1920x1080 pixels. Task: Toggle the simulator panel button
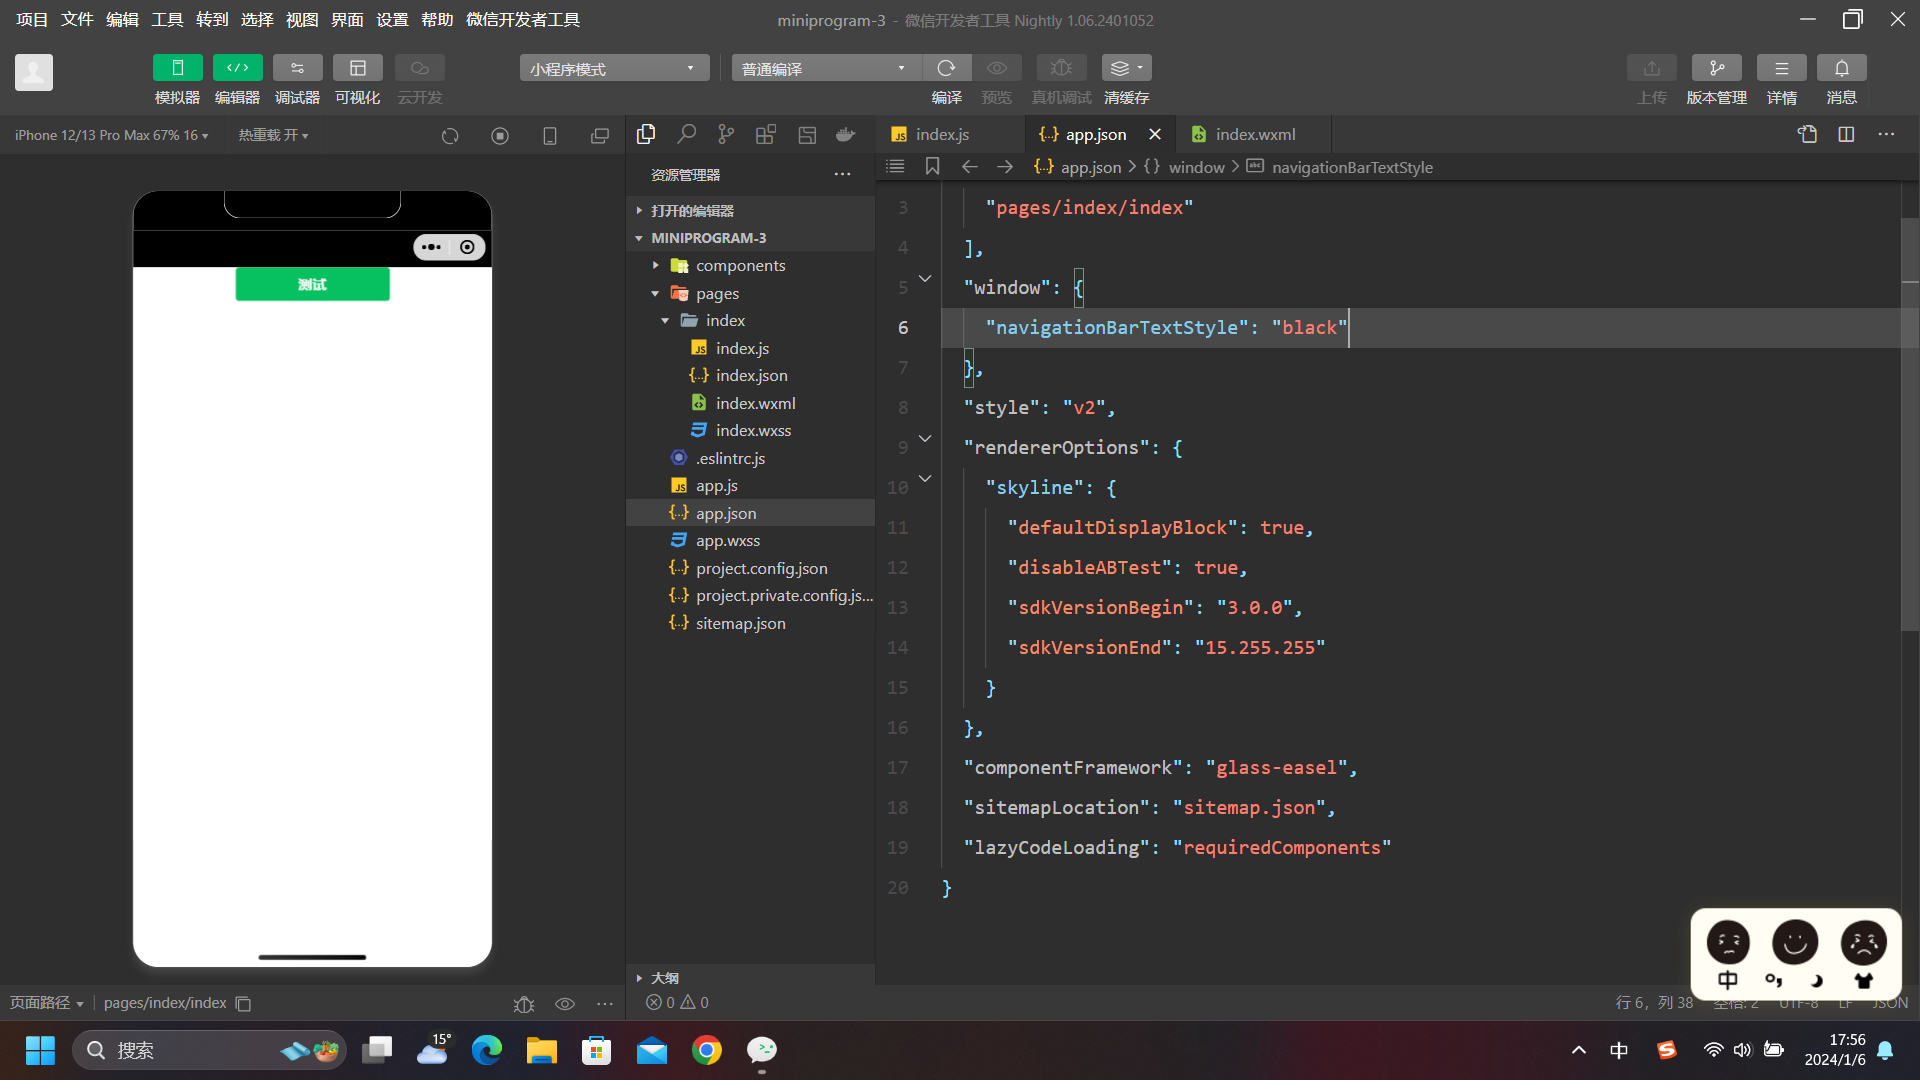(177, 68)
